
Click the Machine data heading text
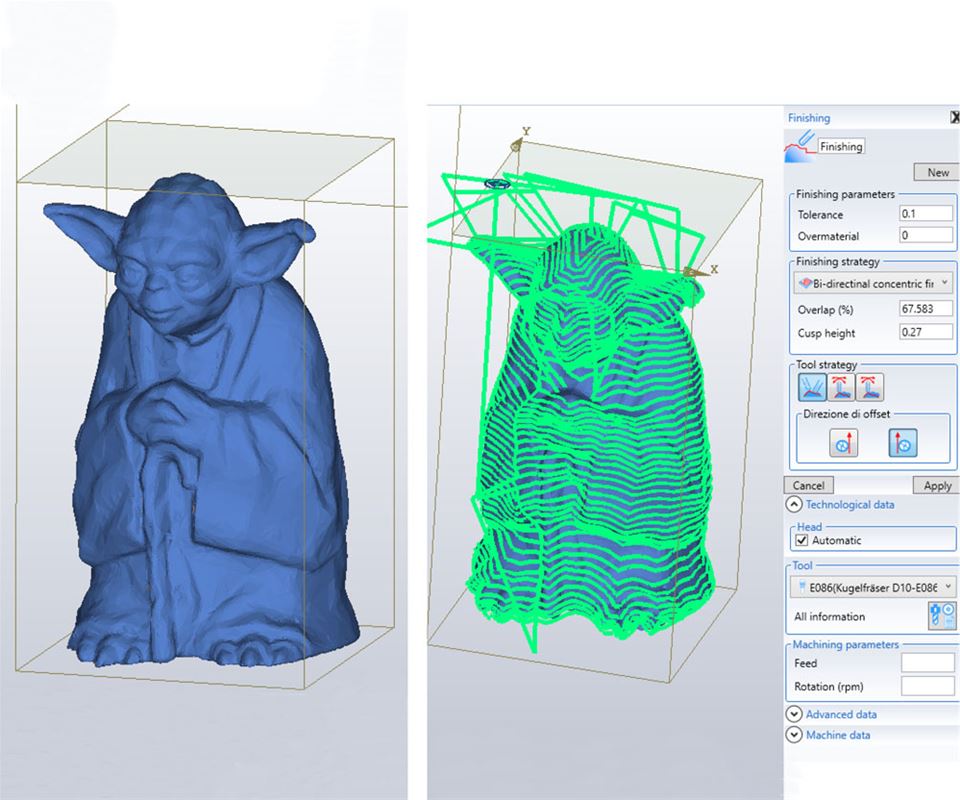(838, 735)
